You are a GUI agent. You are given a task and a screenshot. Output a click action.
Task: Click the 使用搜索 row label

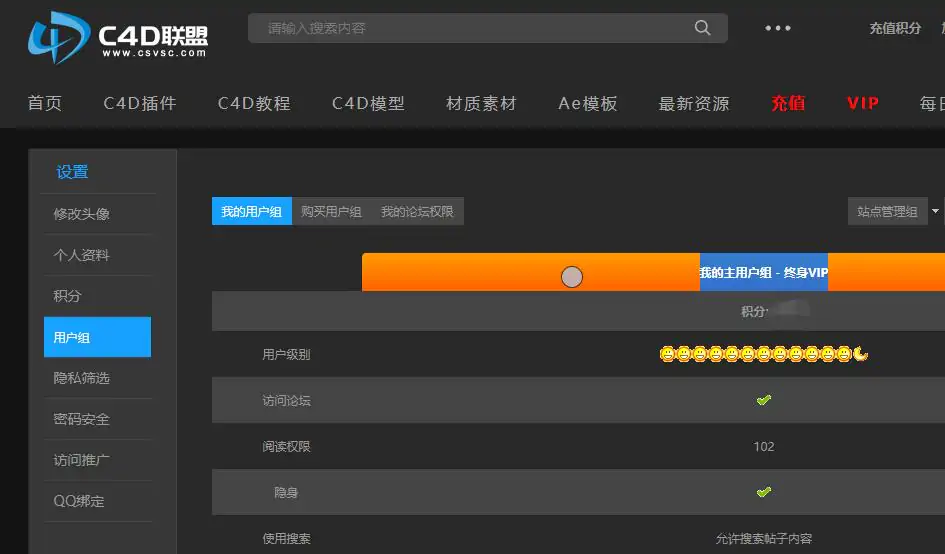(286, 538)
